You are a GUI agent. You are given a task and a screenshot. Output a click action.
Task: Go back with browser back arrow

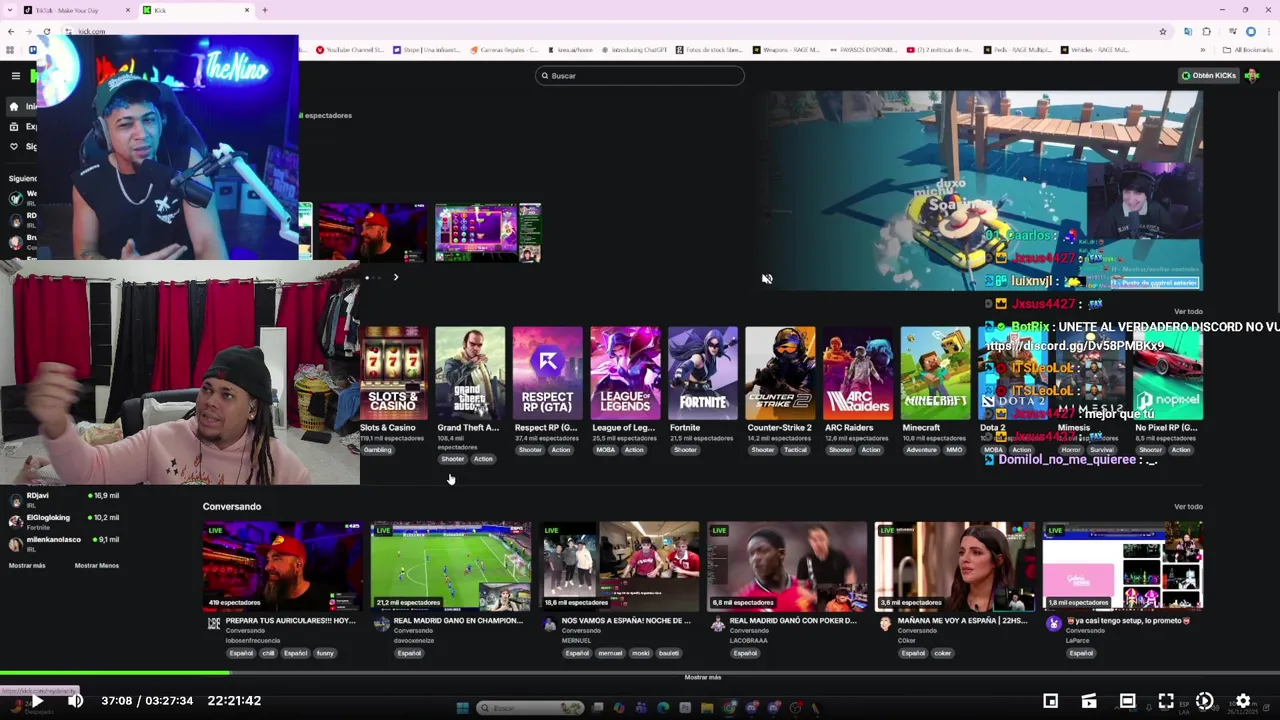11,31
